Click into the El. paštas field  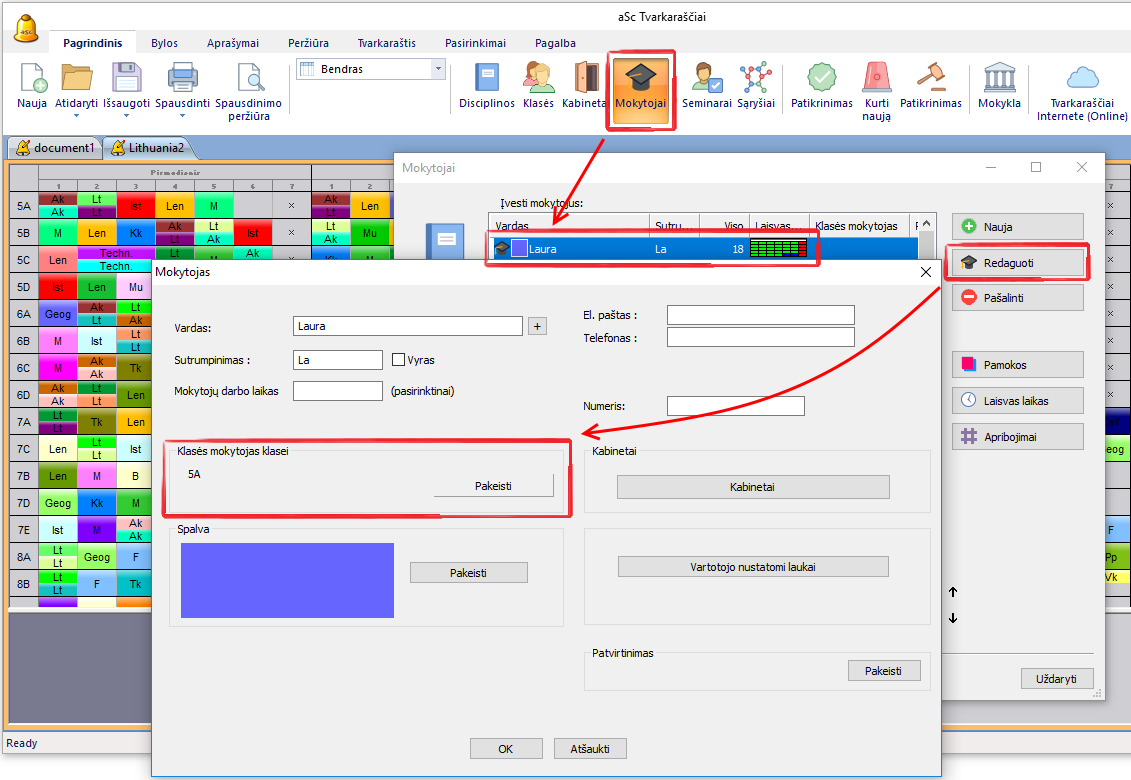pyautogui.click(x=760, y=316)
